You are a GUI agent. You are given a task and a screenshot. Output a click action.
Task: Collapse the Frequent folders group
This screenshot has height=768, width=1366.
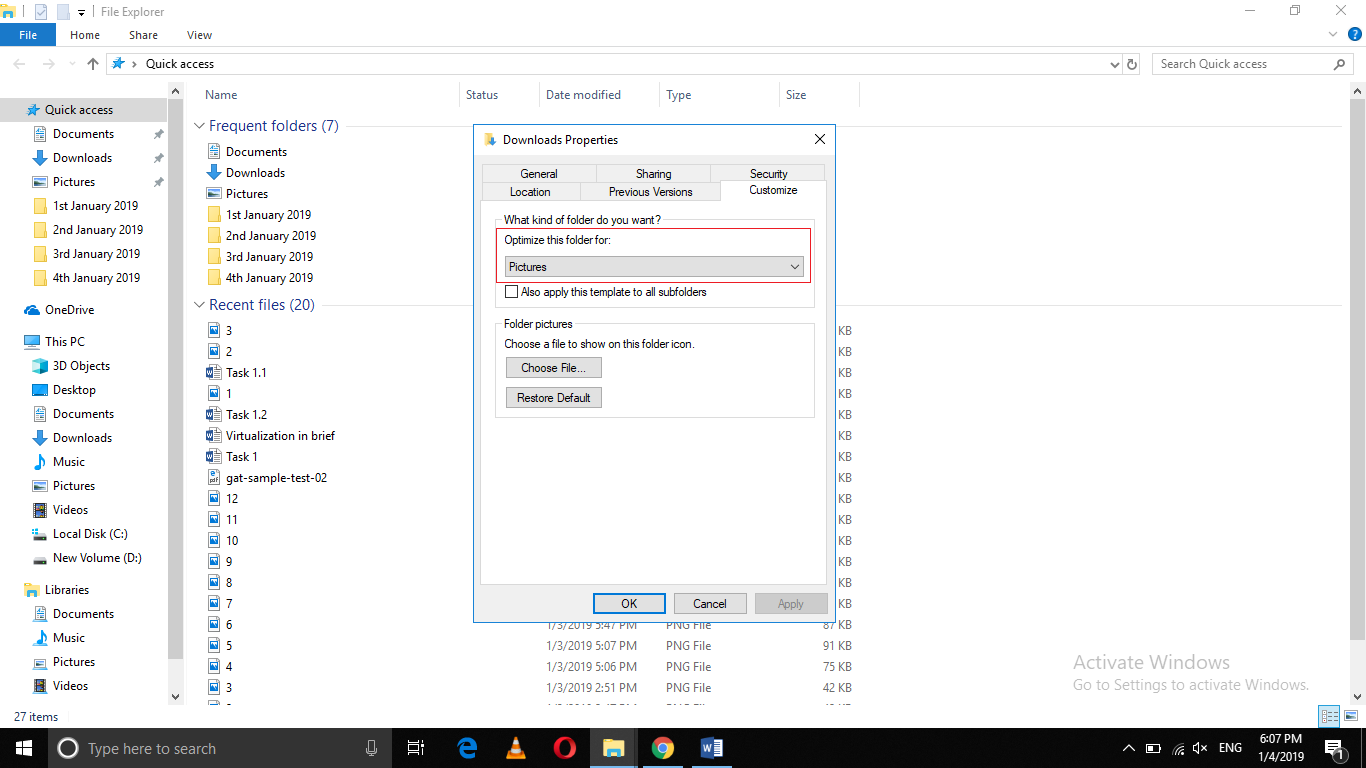(x=199, y=126)
